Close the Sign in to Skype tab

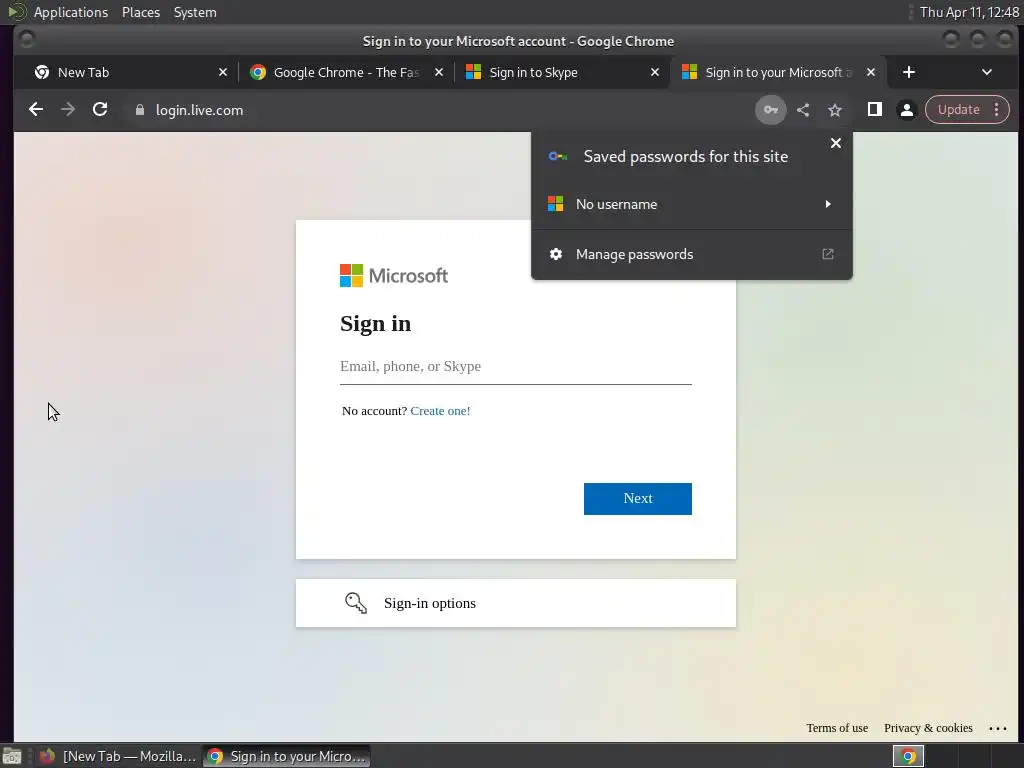point(655,72)
